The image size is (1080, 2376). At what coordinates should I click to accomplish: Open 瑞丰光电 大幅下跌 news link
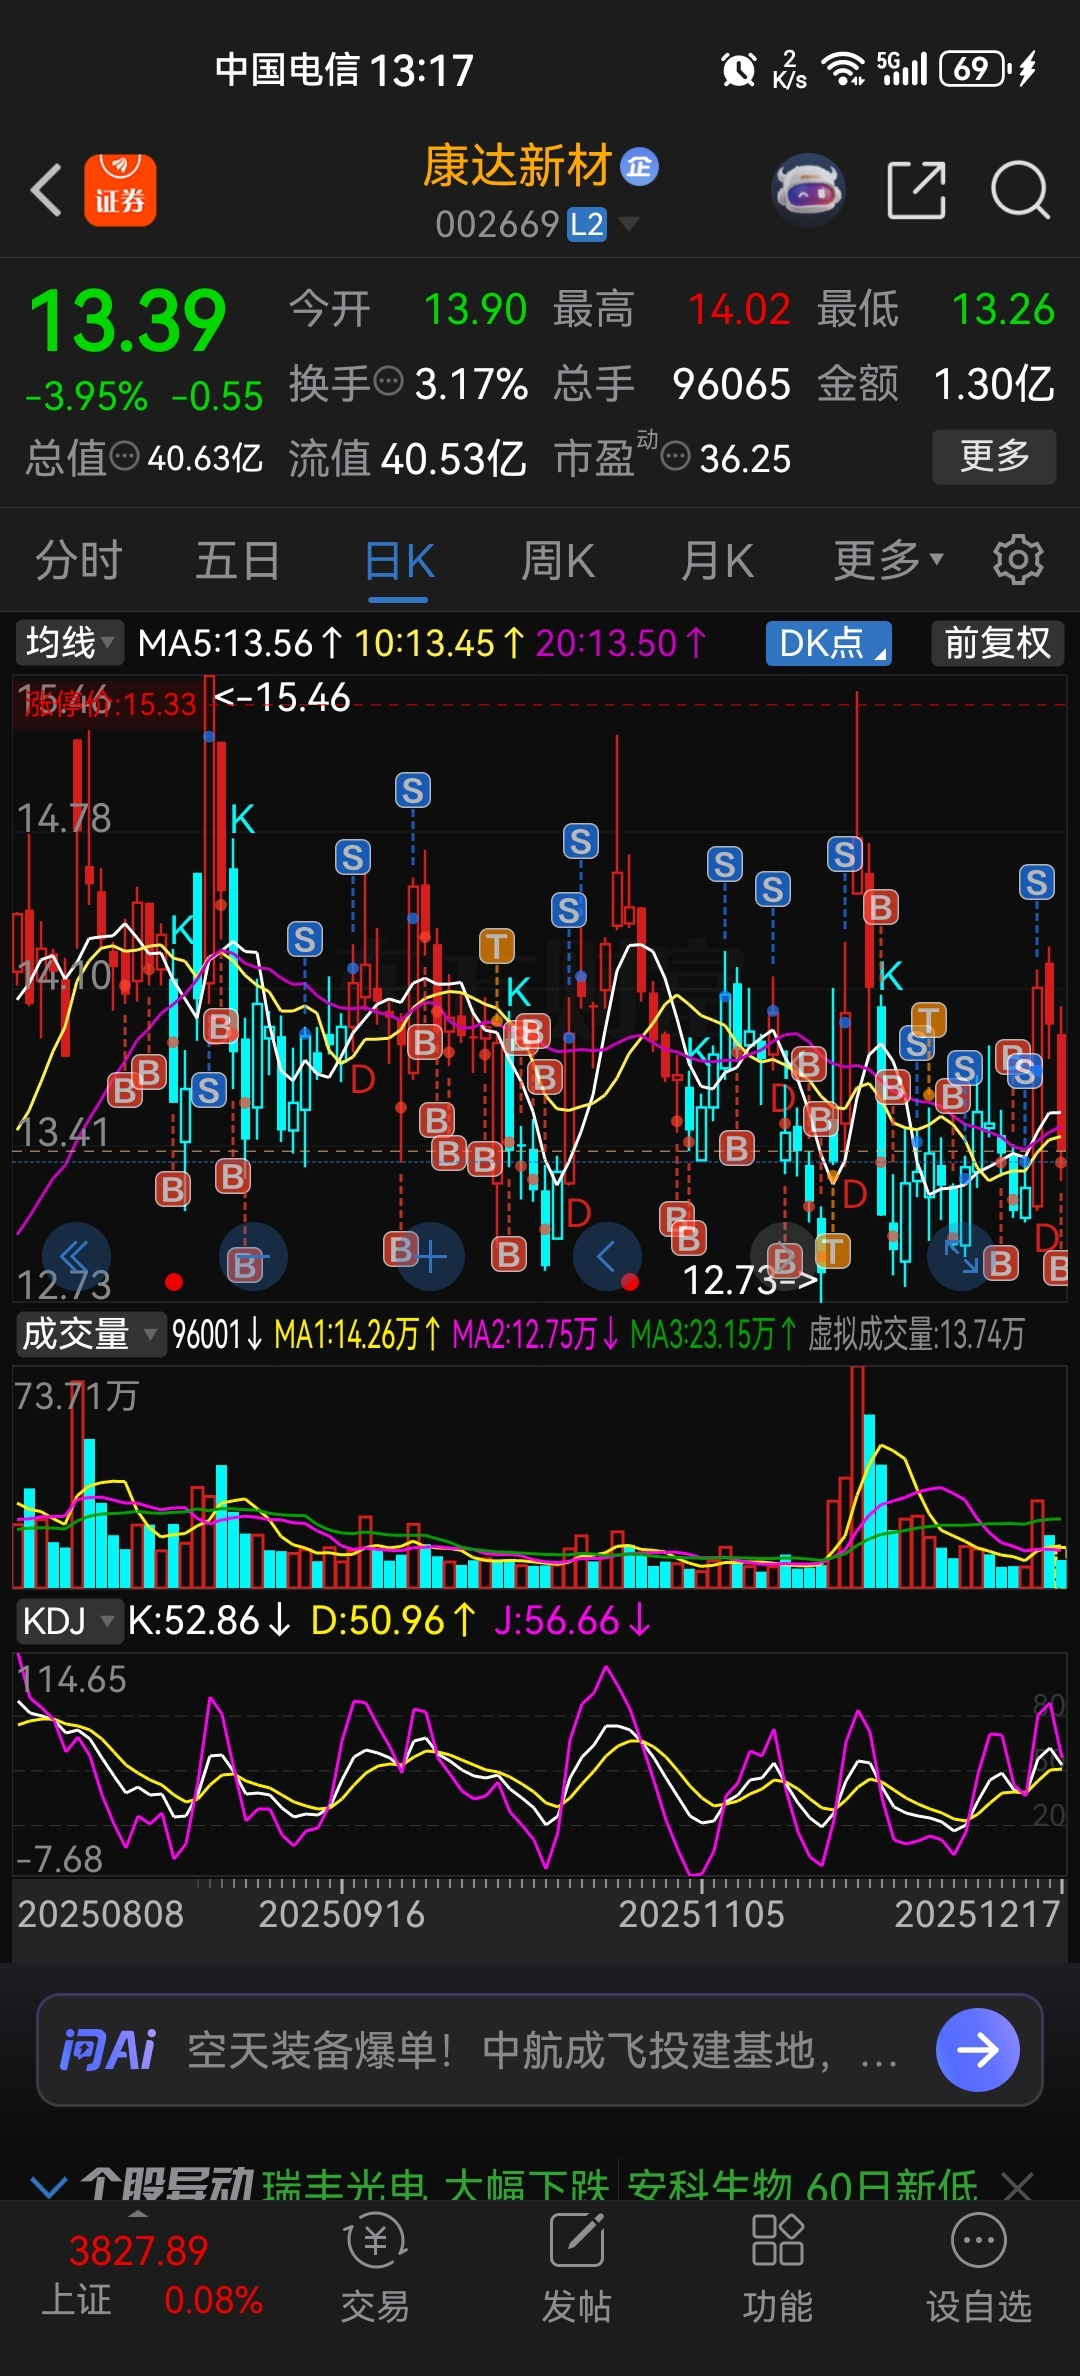436,2185
